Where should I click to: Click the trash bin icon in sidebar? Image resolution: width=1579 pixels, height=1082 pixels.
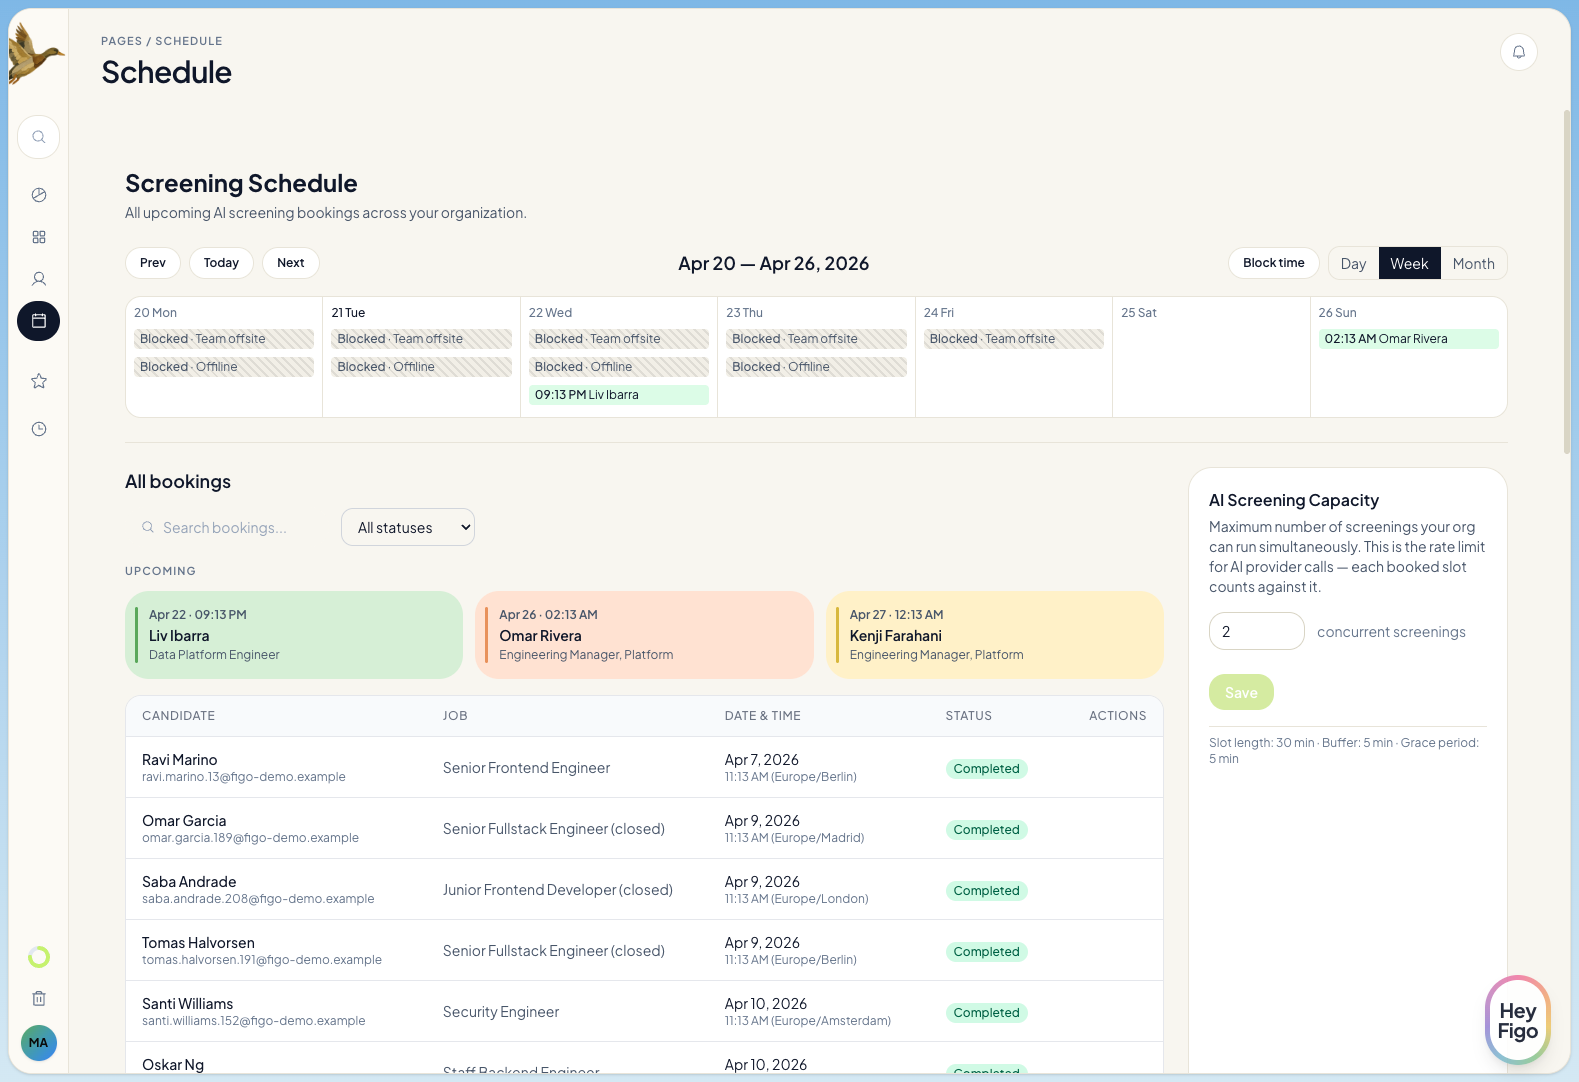(x=39, y=998)
